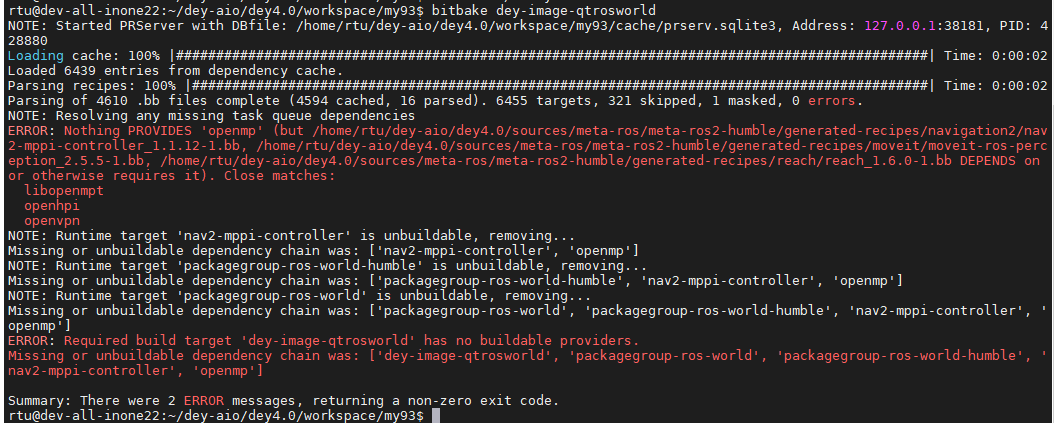1054x423 pixels.
Task: Click the 'Loaded 6439 entries' line
Action: [x=175, y=70]
